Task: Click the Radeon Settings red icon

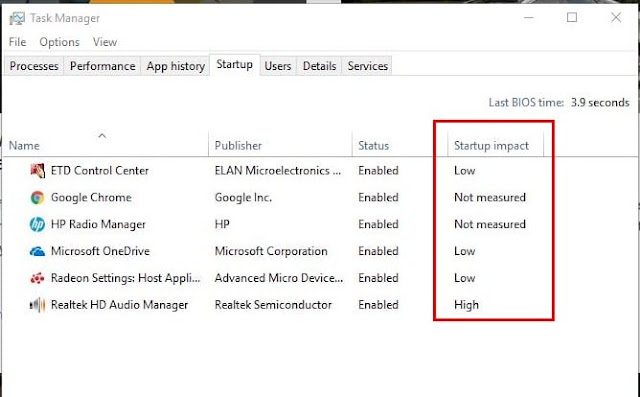Action: (x=37, y=278)
